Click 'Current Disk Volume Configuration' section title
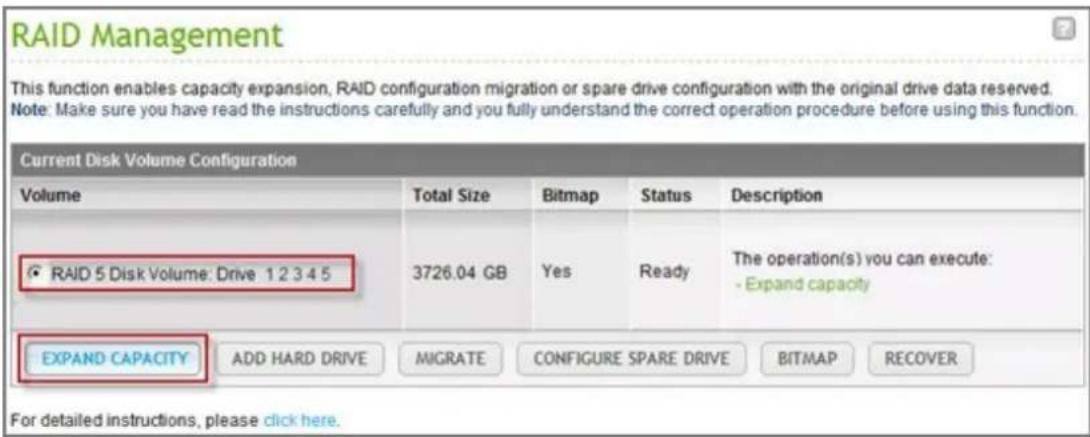The image size is (1090, 437). [158, 161]
